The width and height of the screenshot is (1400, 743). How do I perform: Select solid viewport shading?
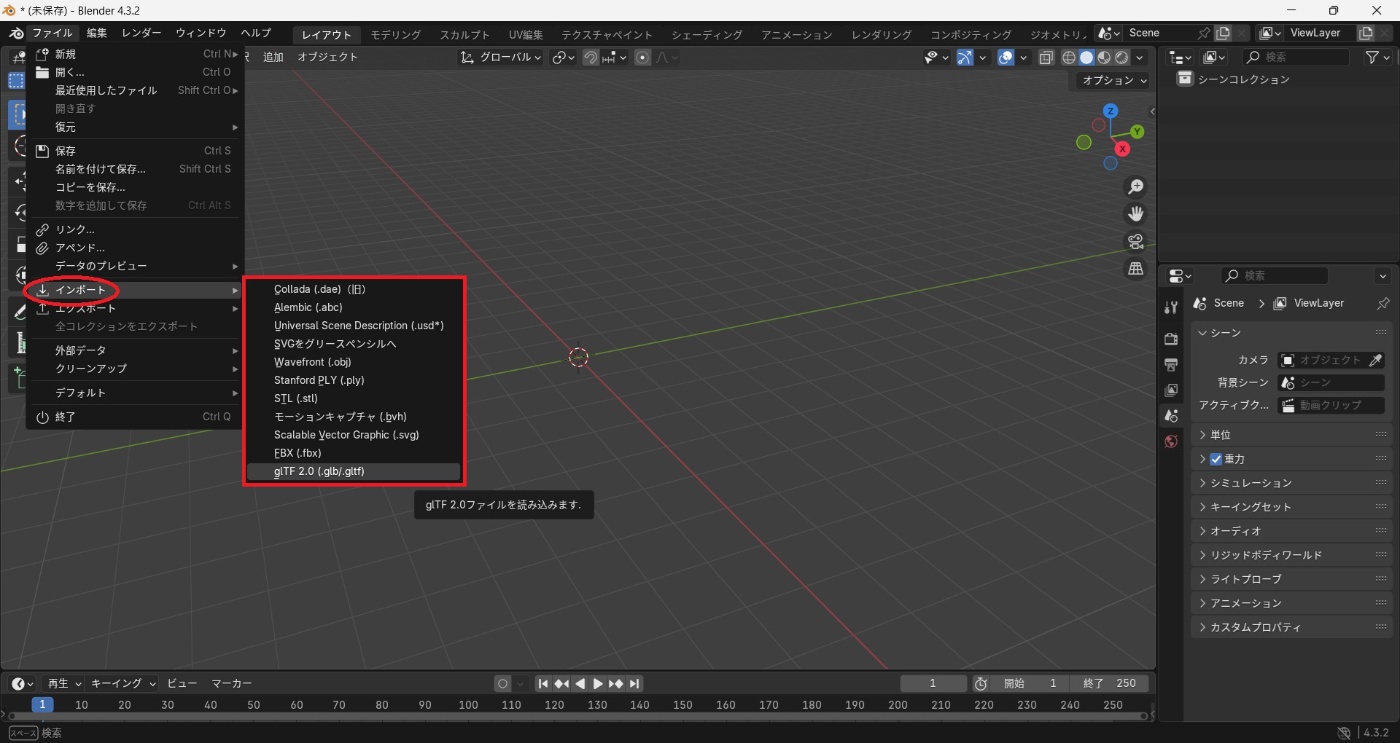point(1087,58)
